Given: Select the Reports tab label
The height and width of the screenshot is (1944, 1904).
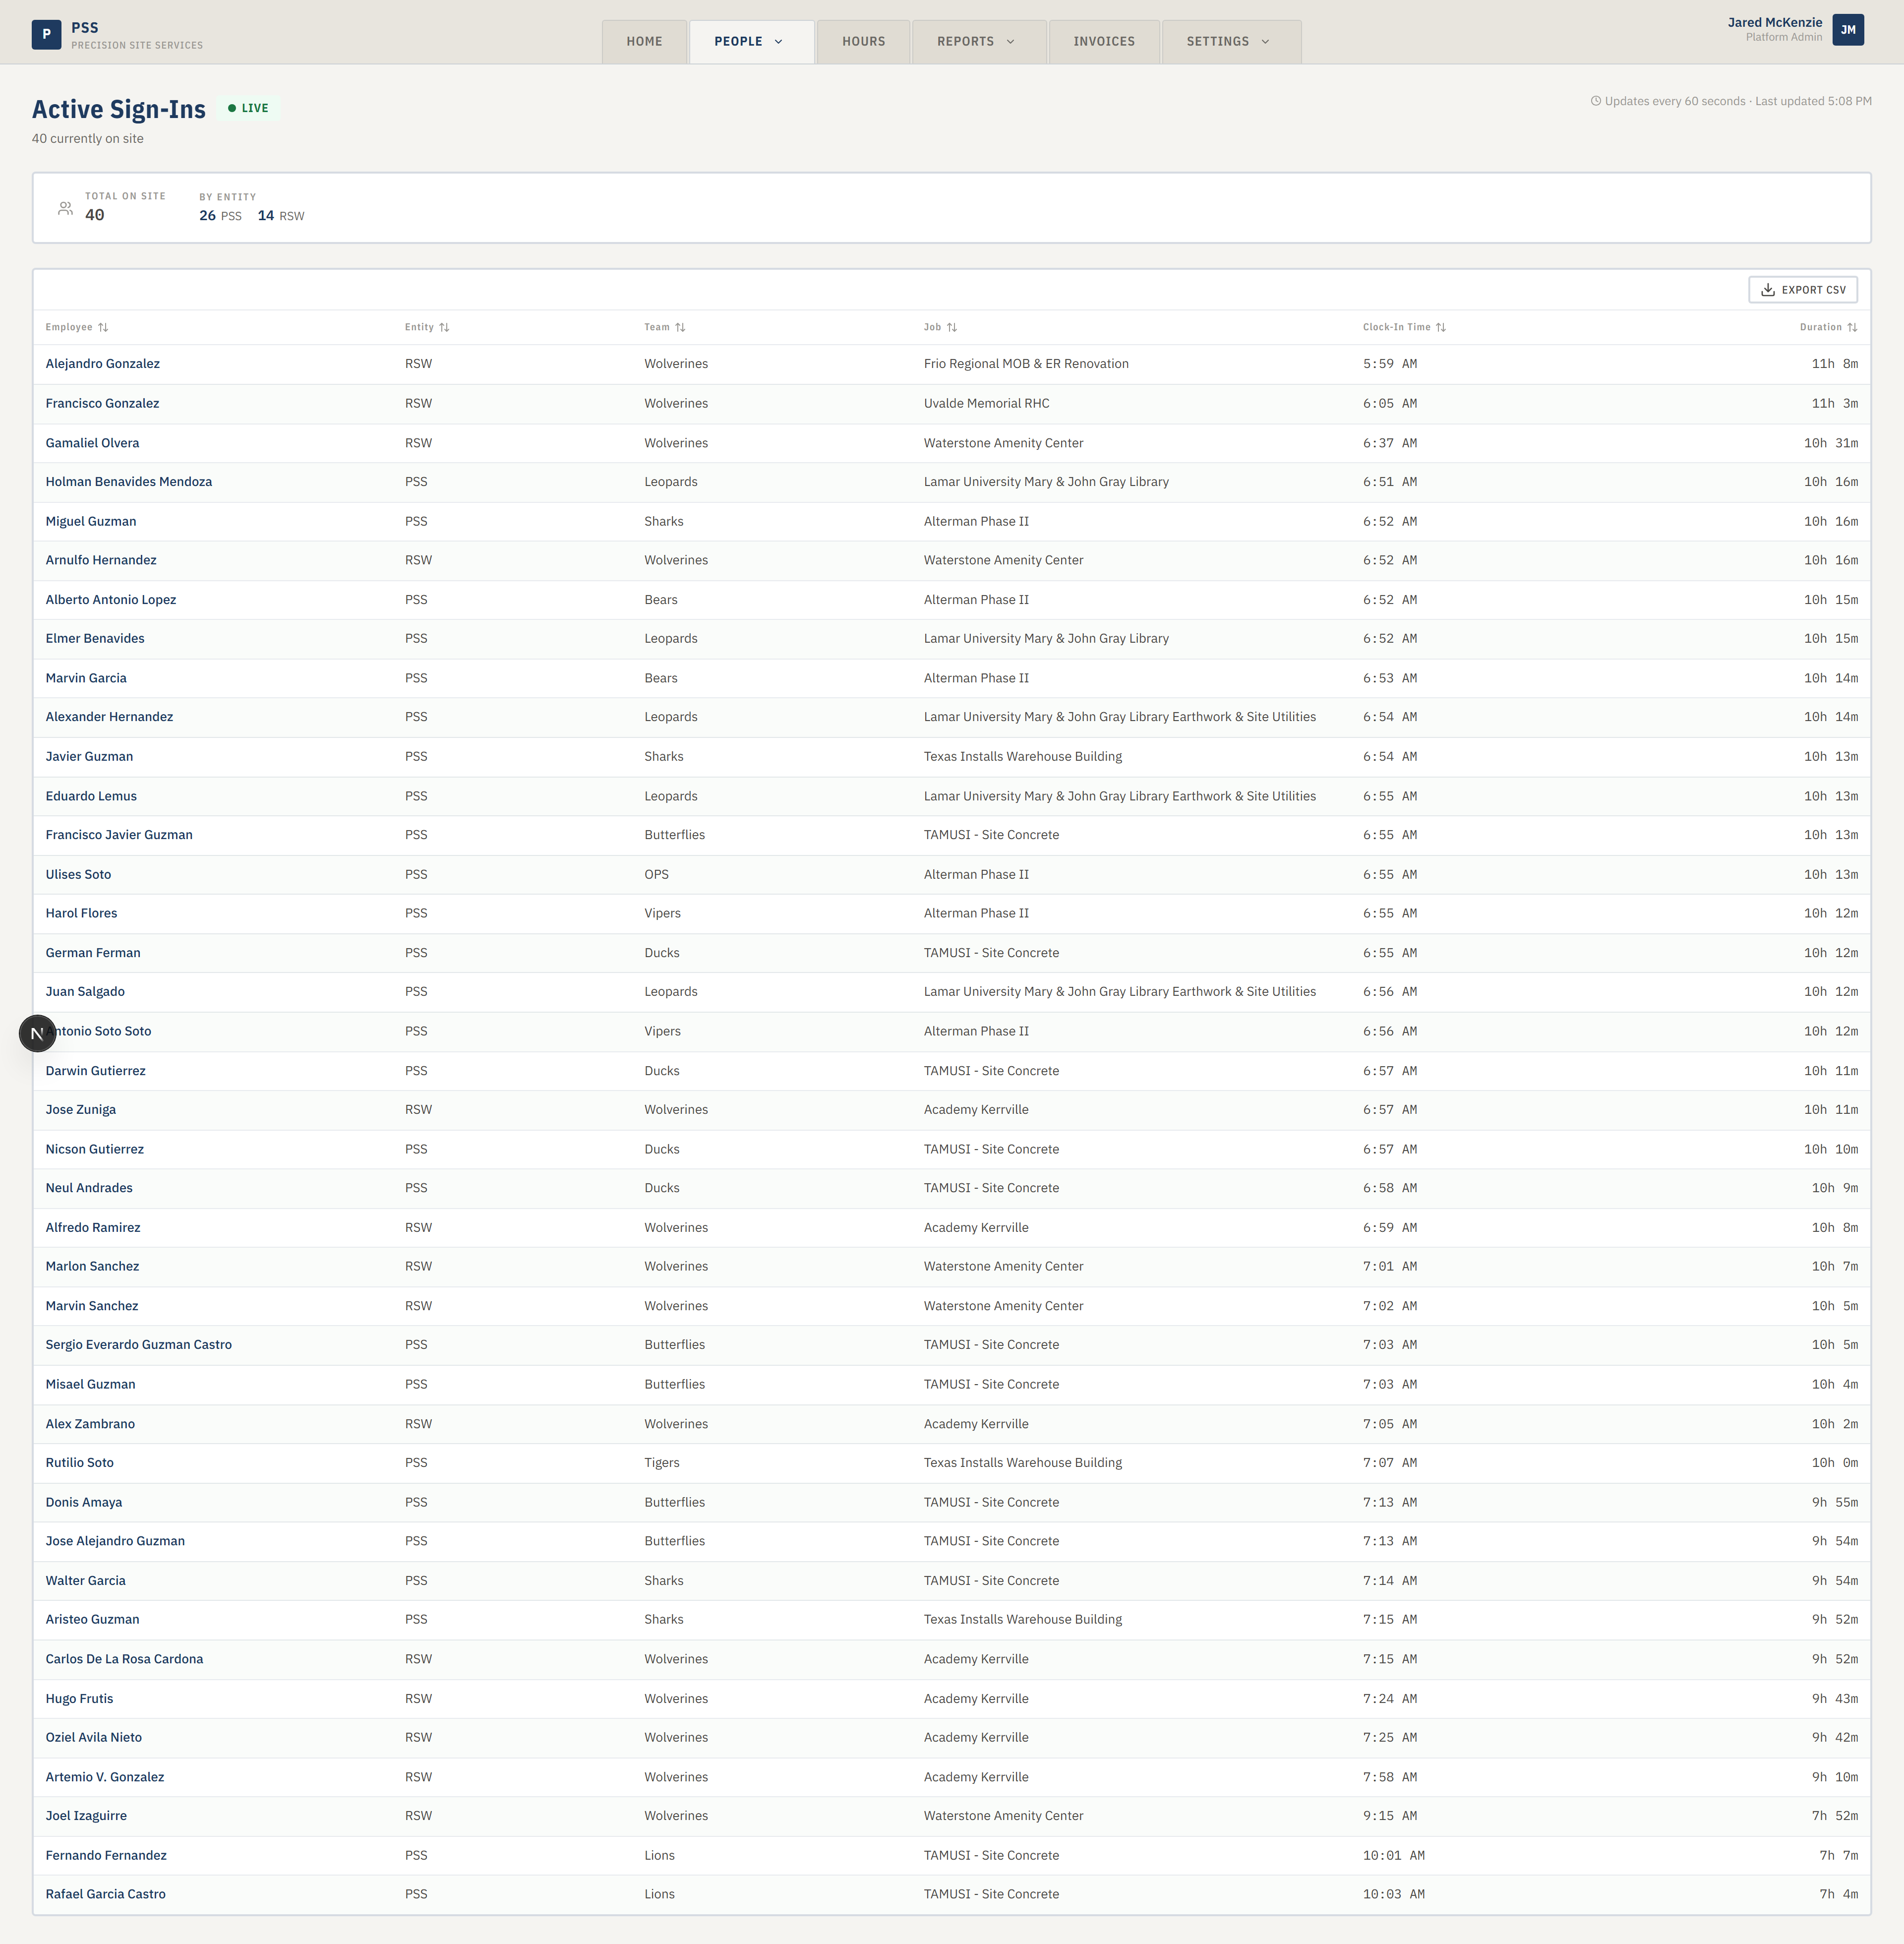Looking at the screenshot, I should click(965, 42).
